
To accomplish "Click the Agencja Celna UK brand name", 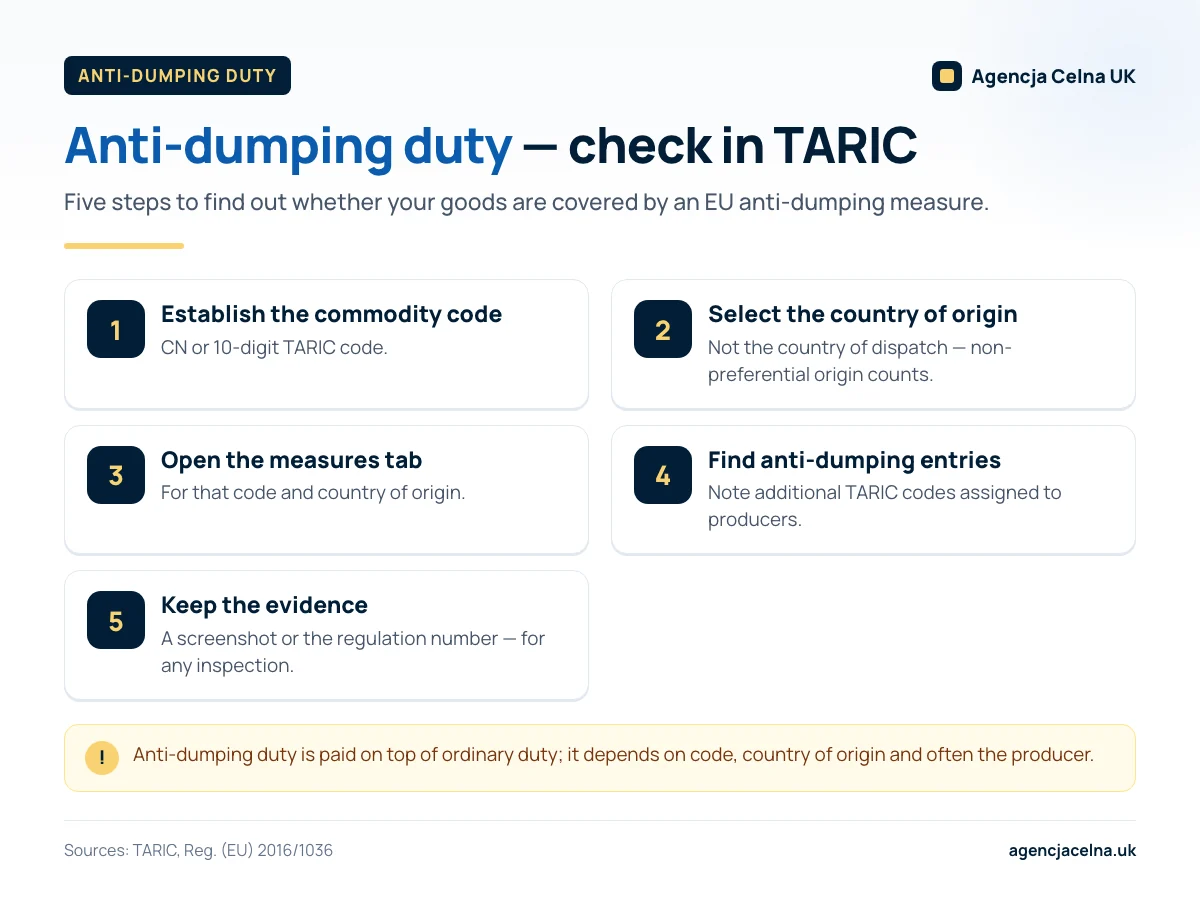I will click(1053, 76).
